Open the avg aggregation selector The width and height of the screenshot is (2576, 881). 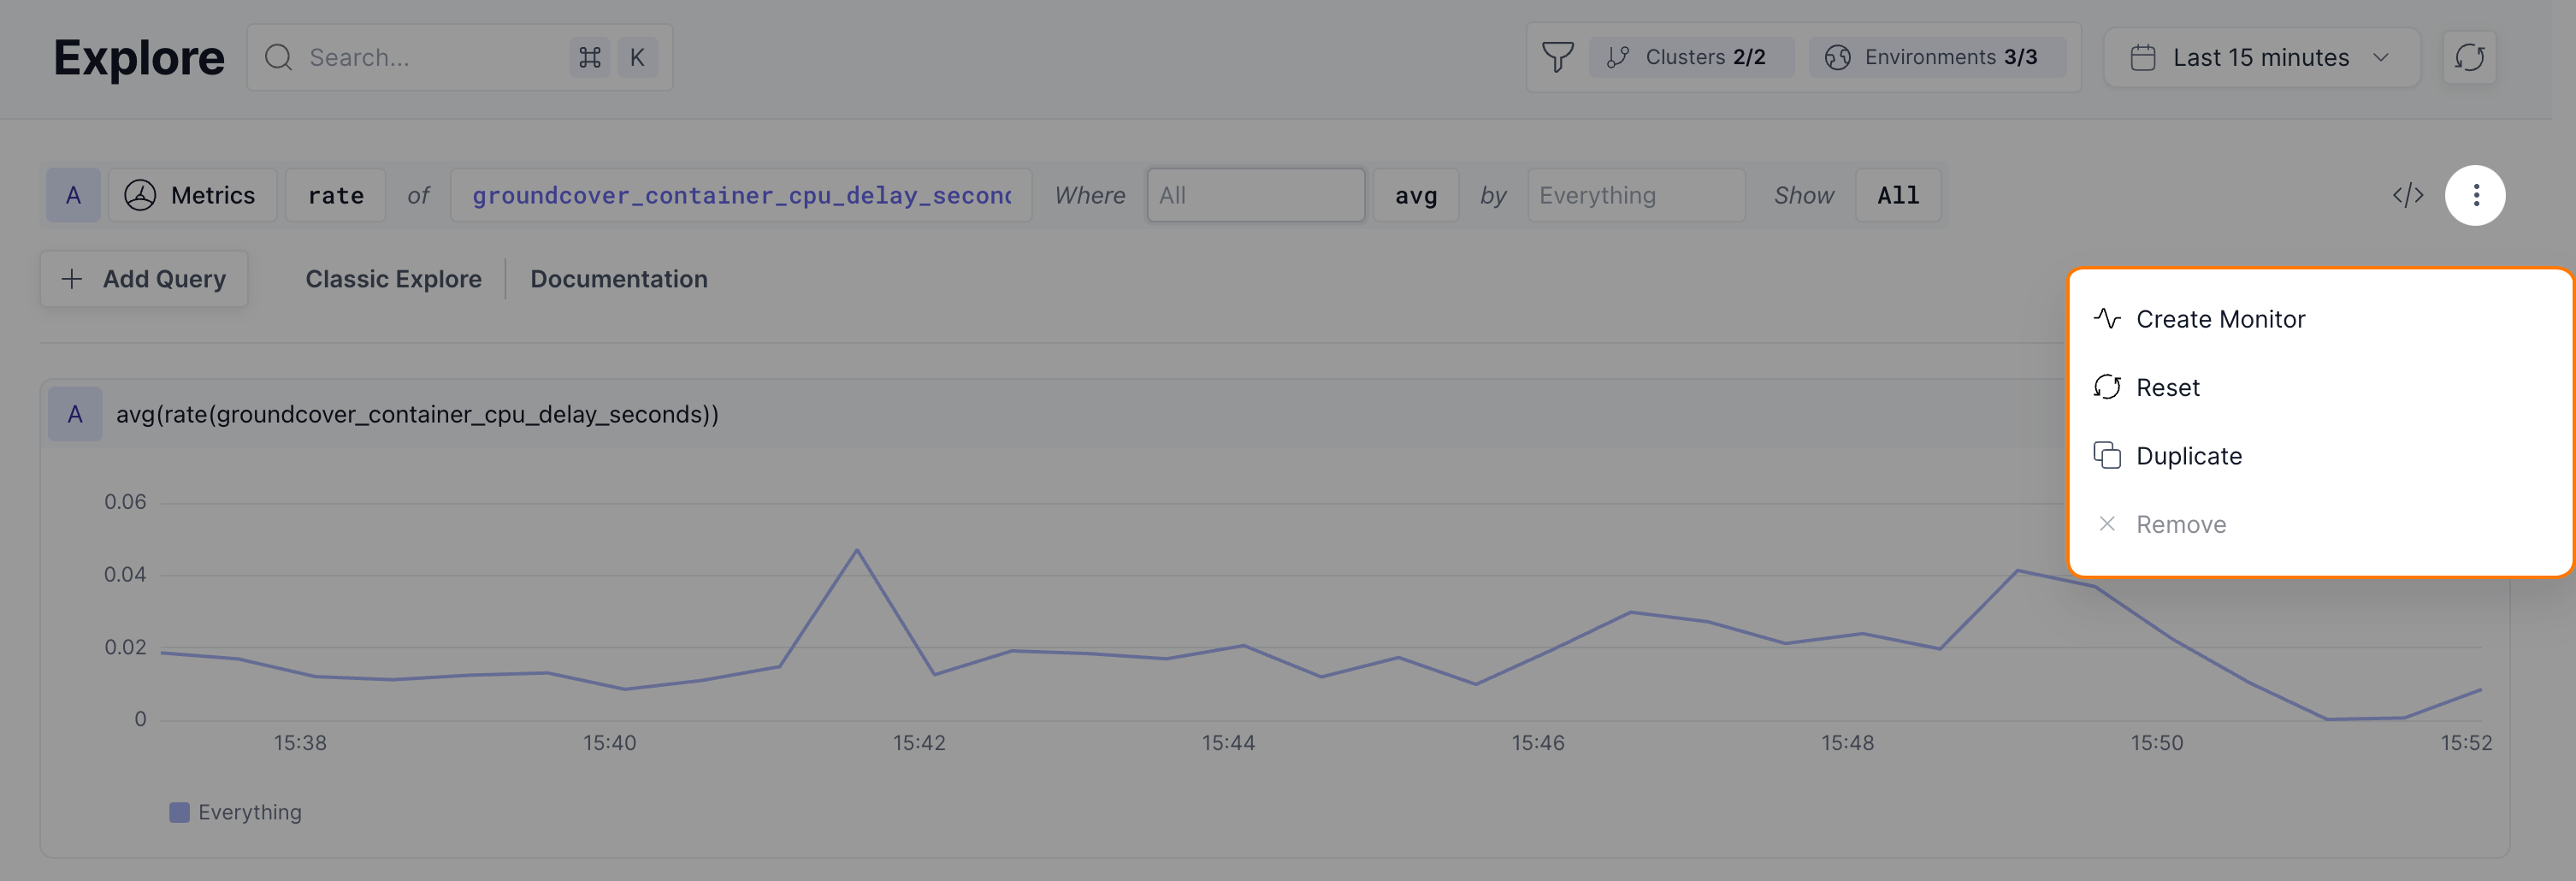(1415, 195)
